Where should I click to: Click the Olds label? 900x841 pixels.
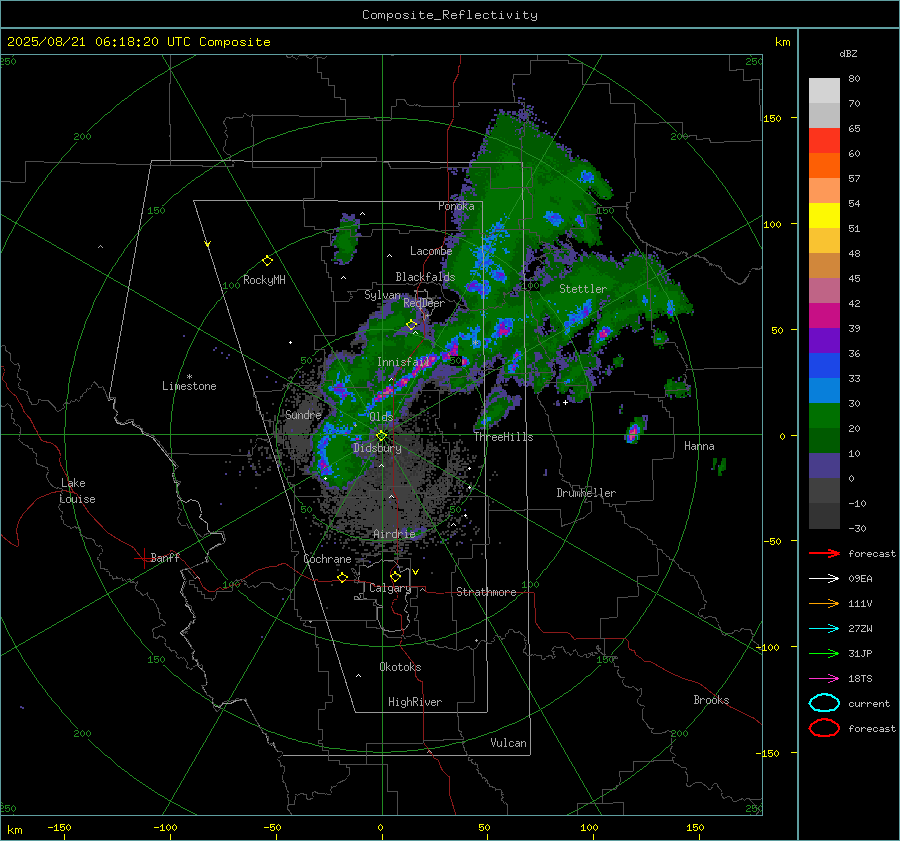click(x=381, y=417)
